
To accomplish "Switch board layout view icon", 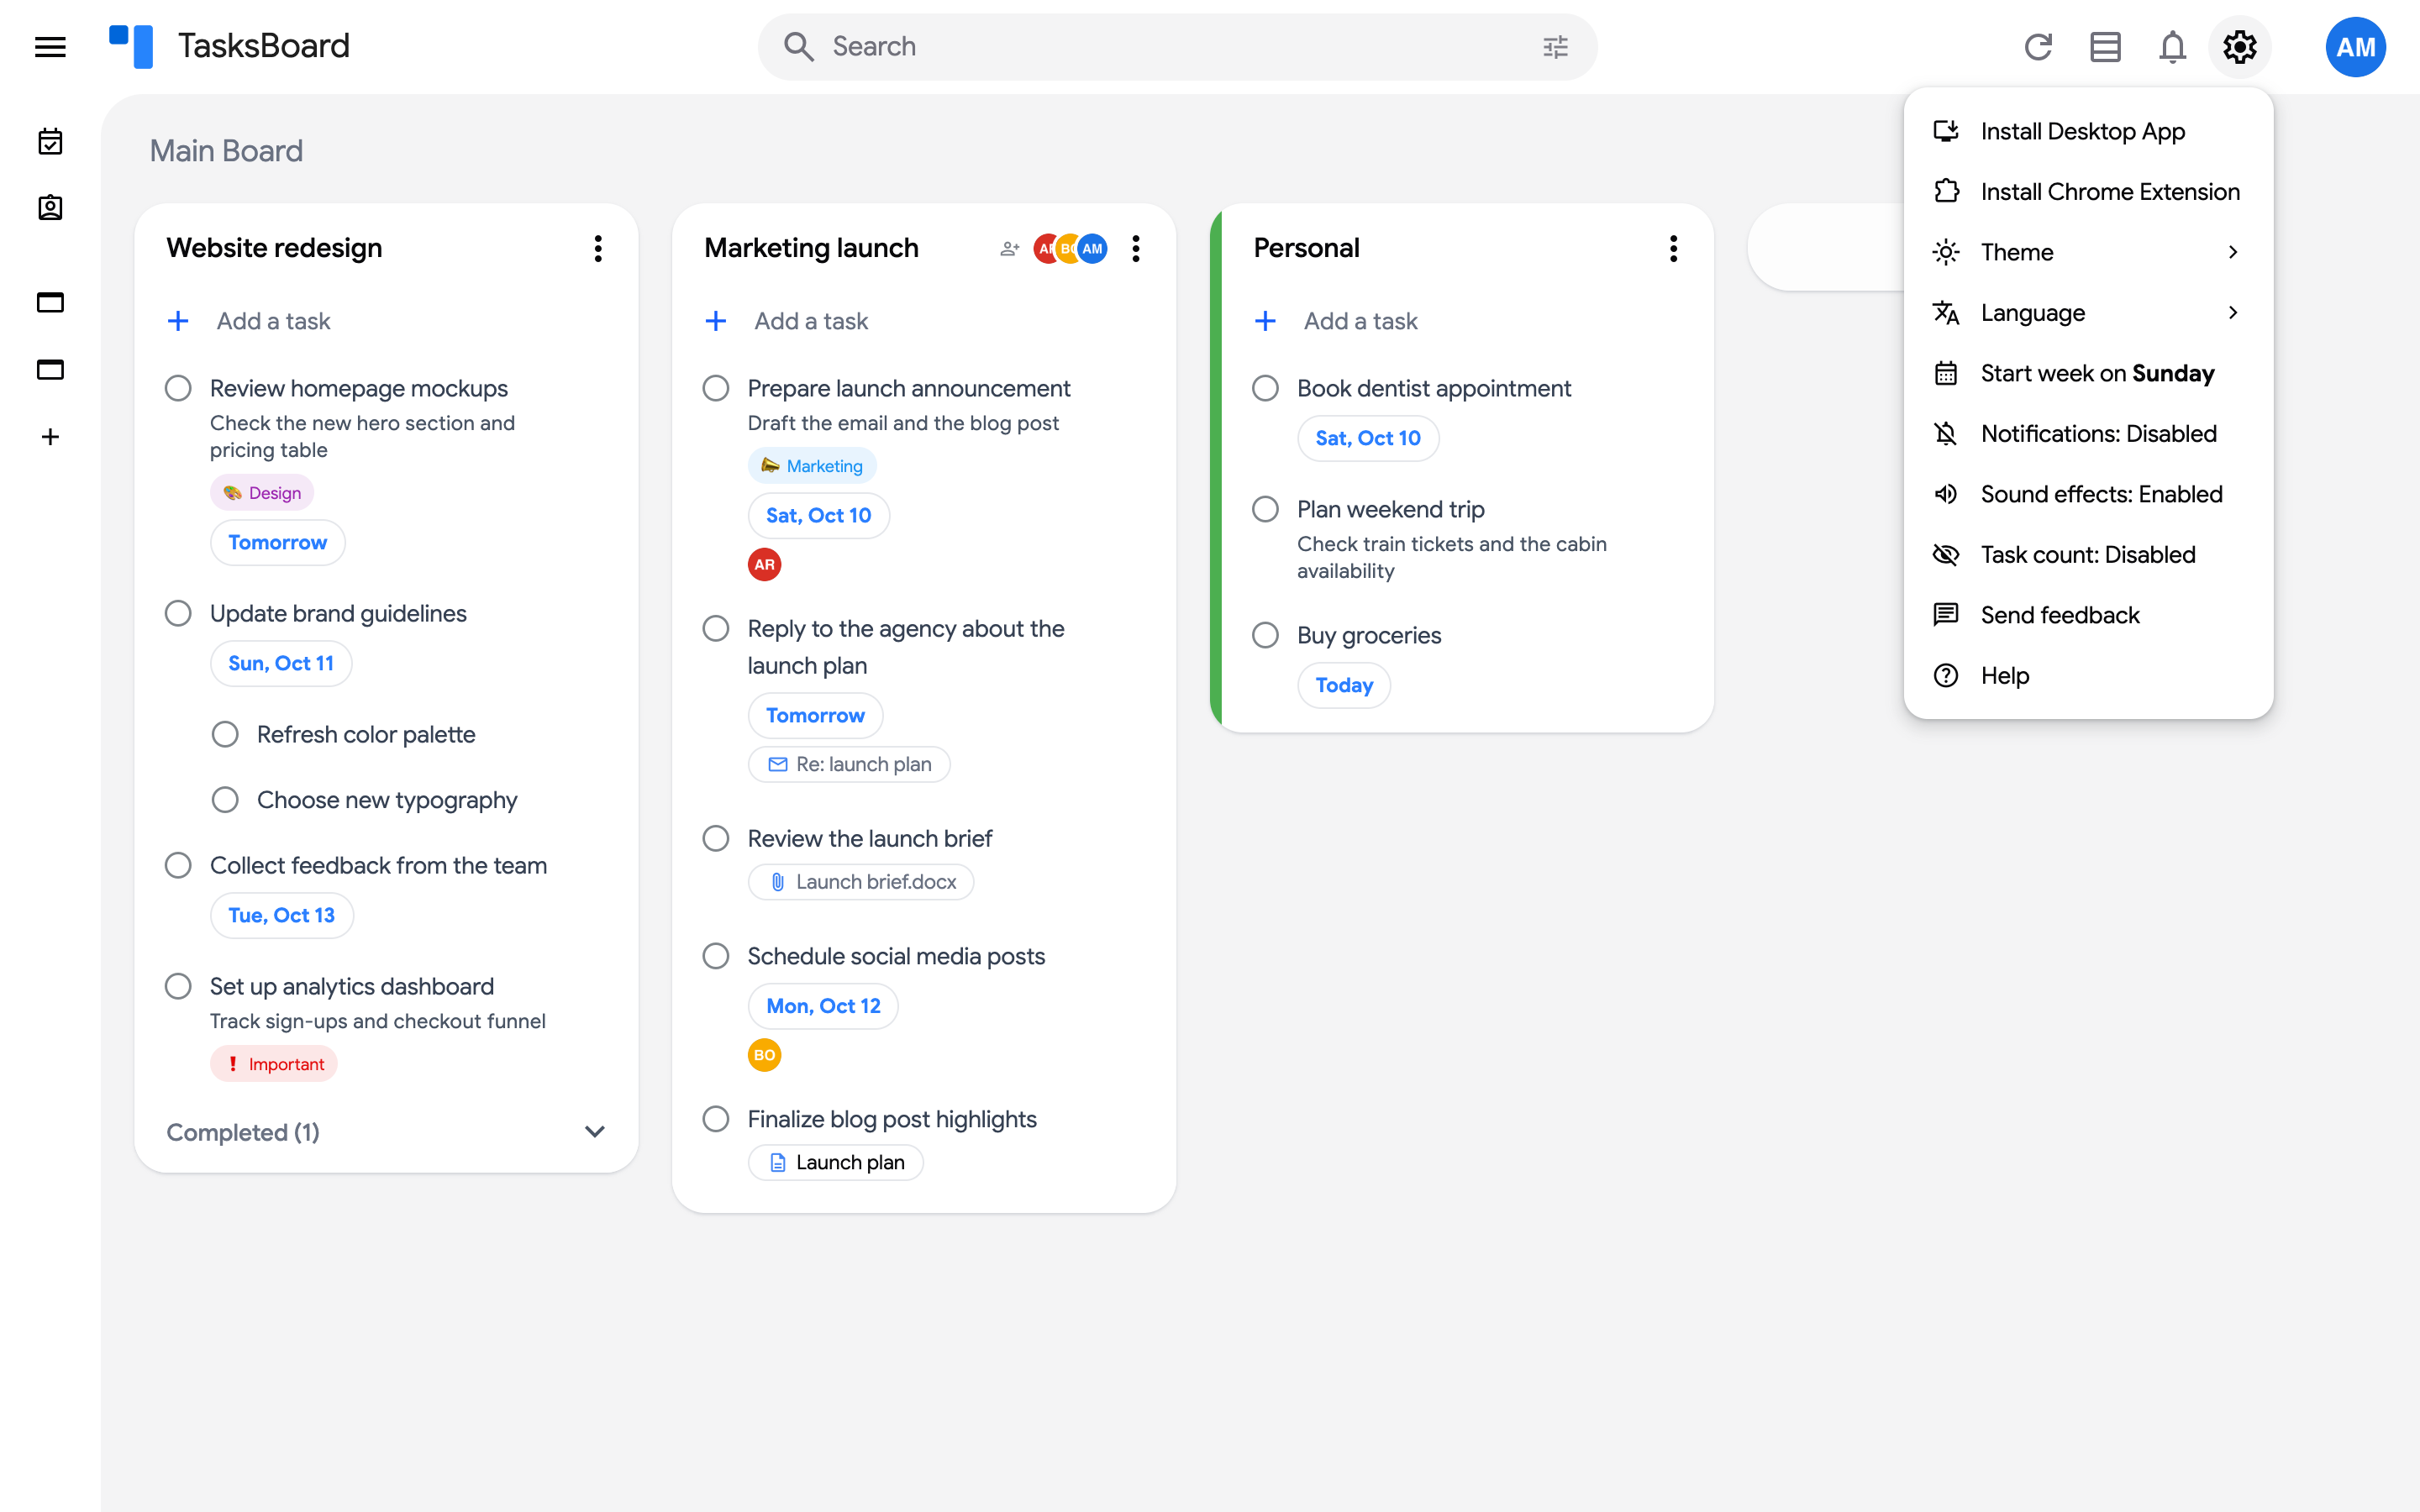I will [2105, 47].
